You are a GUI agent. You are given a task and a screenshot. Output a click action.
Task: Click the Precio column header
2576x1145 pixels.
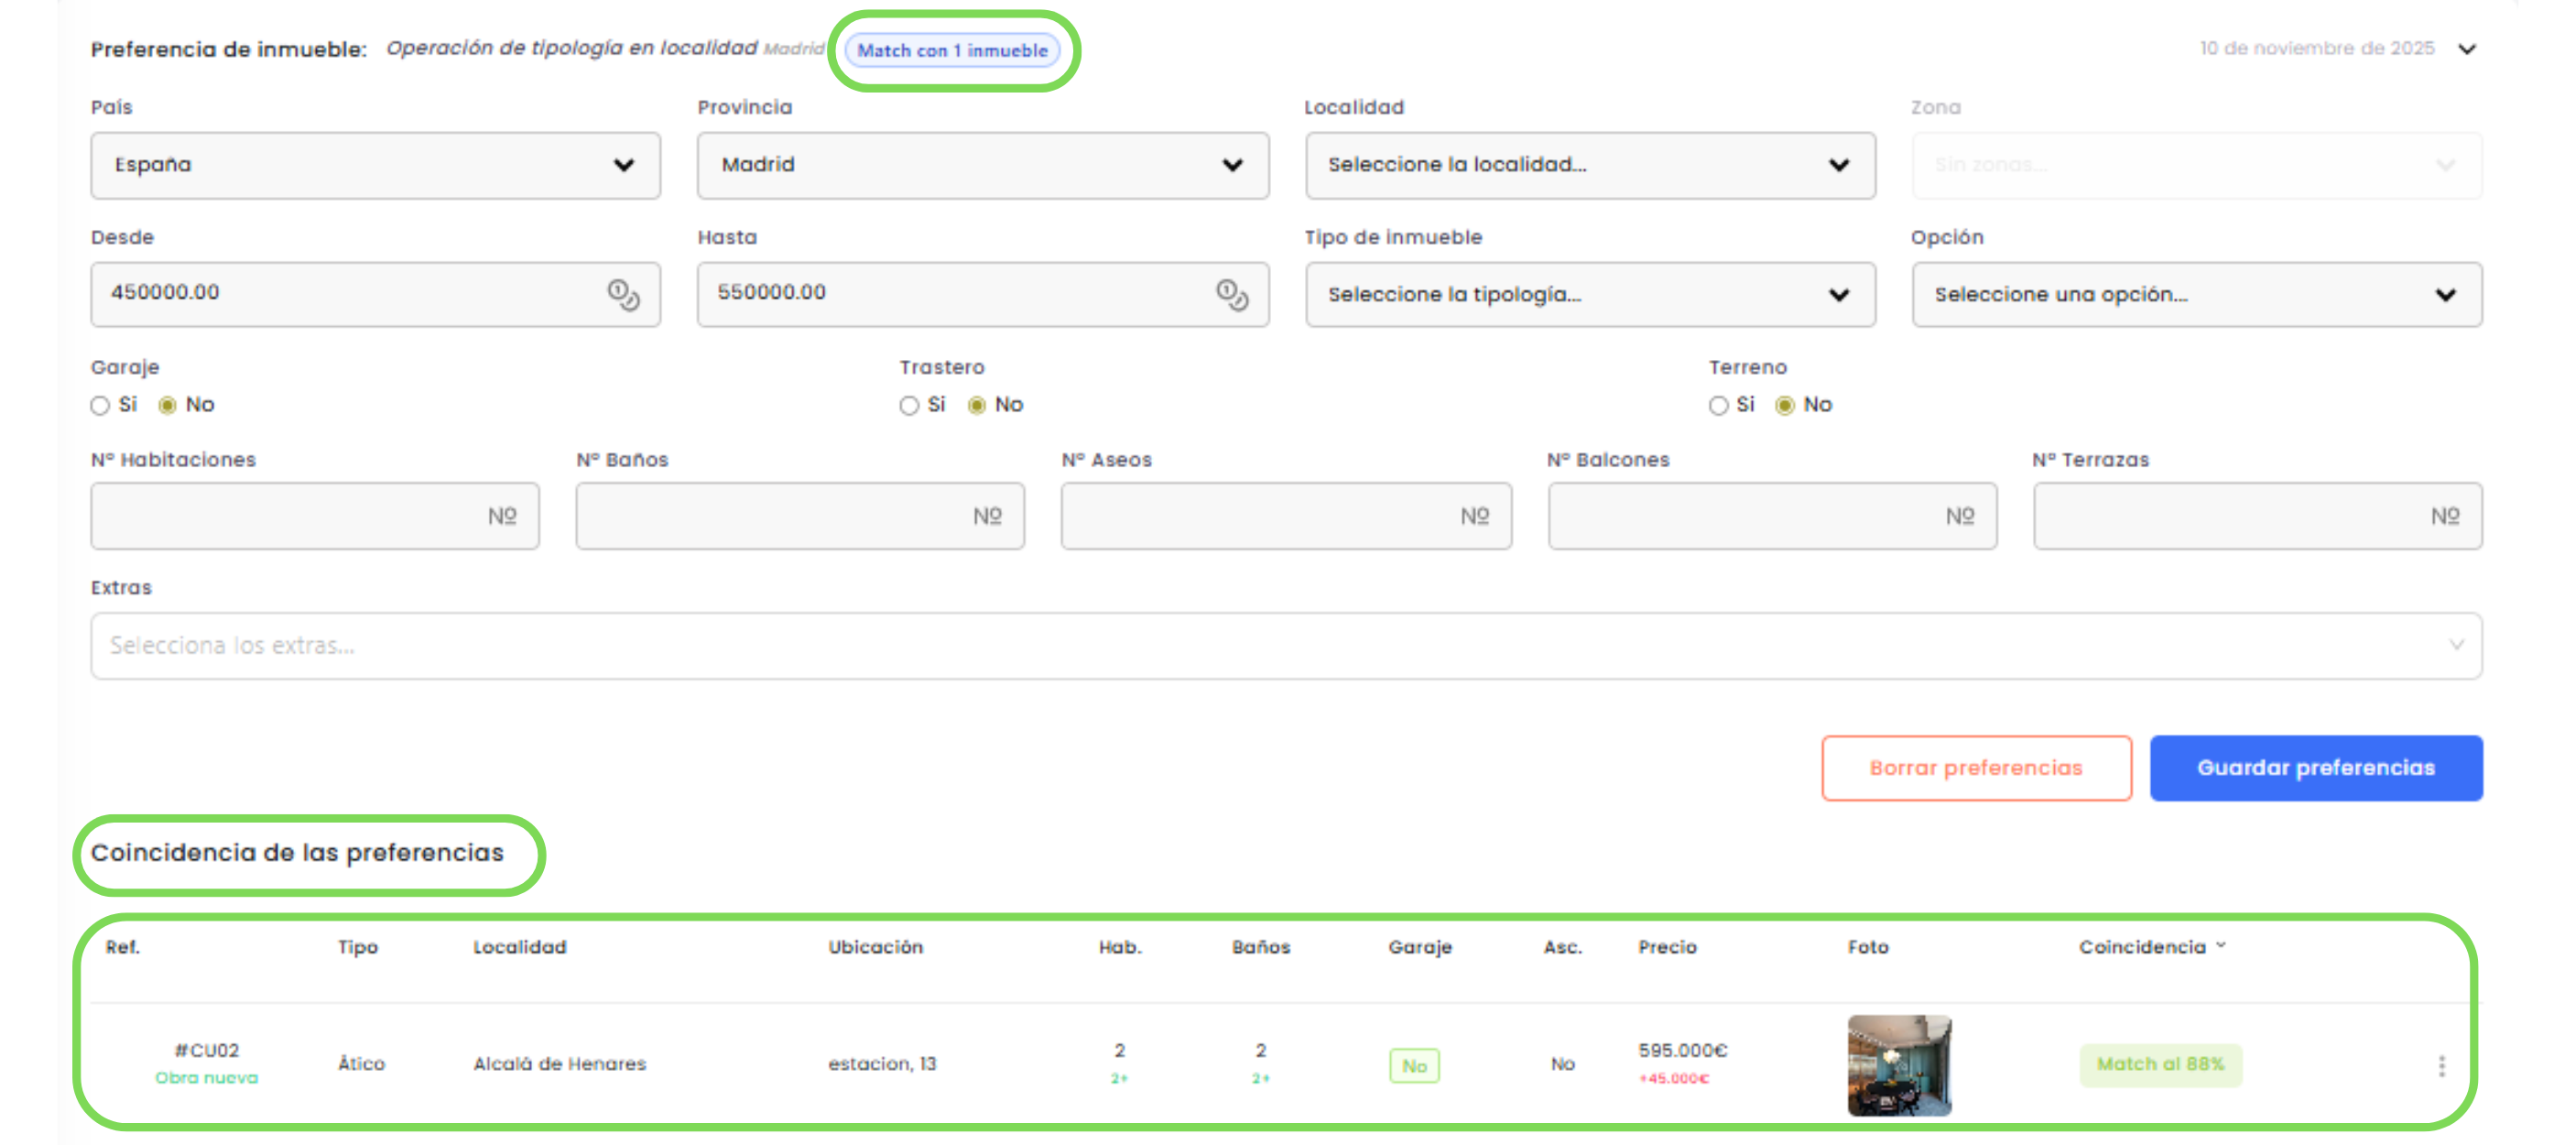coord(1666,947)
